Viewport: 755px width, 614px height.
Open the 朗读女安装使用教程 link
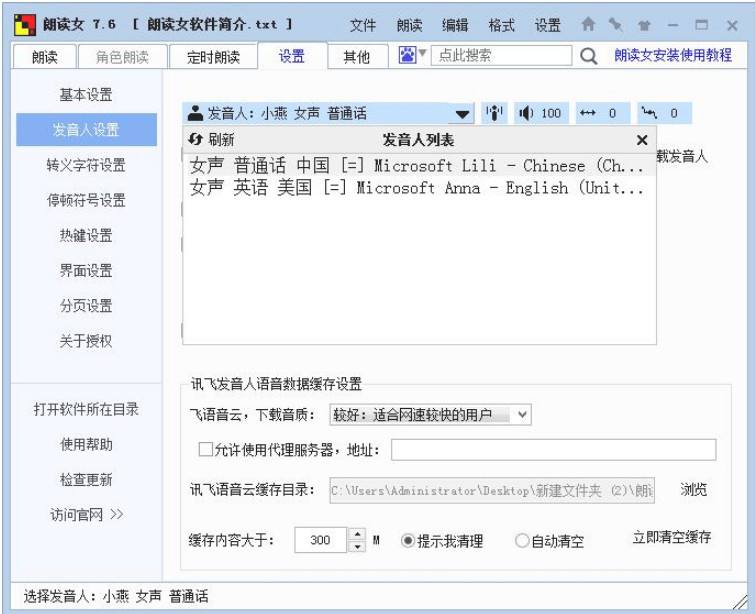[673, 56]
